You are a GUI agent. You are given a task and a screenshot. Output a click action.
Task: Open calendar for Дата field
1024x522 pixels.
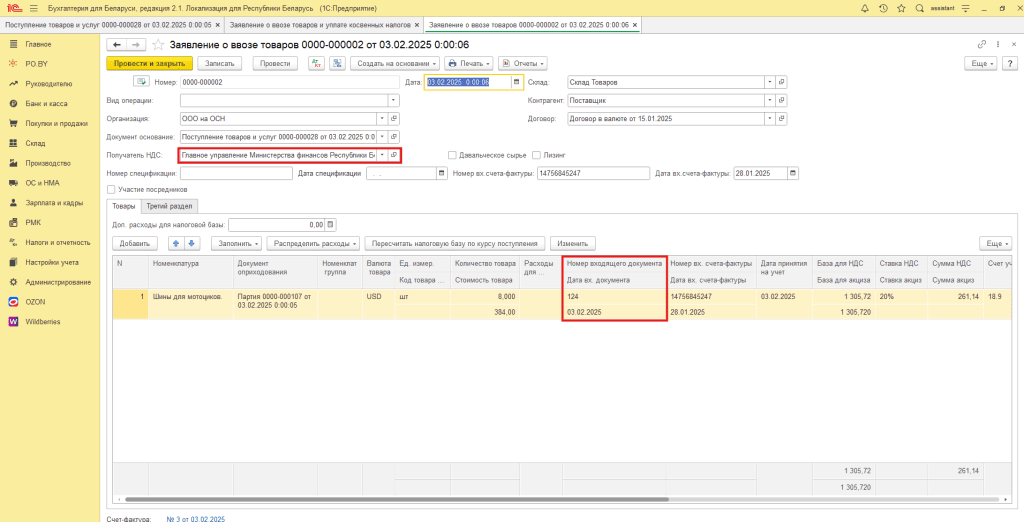pyautogui.click(x=517, y=82)
